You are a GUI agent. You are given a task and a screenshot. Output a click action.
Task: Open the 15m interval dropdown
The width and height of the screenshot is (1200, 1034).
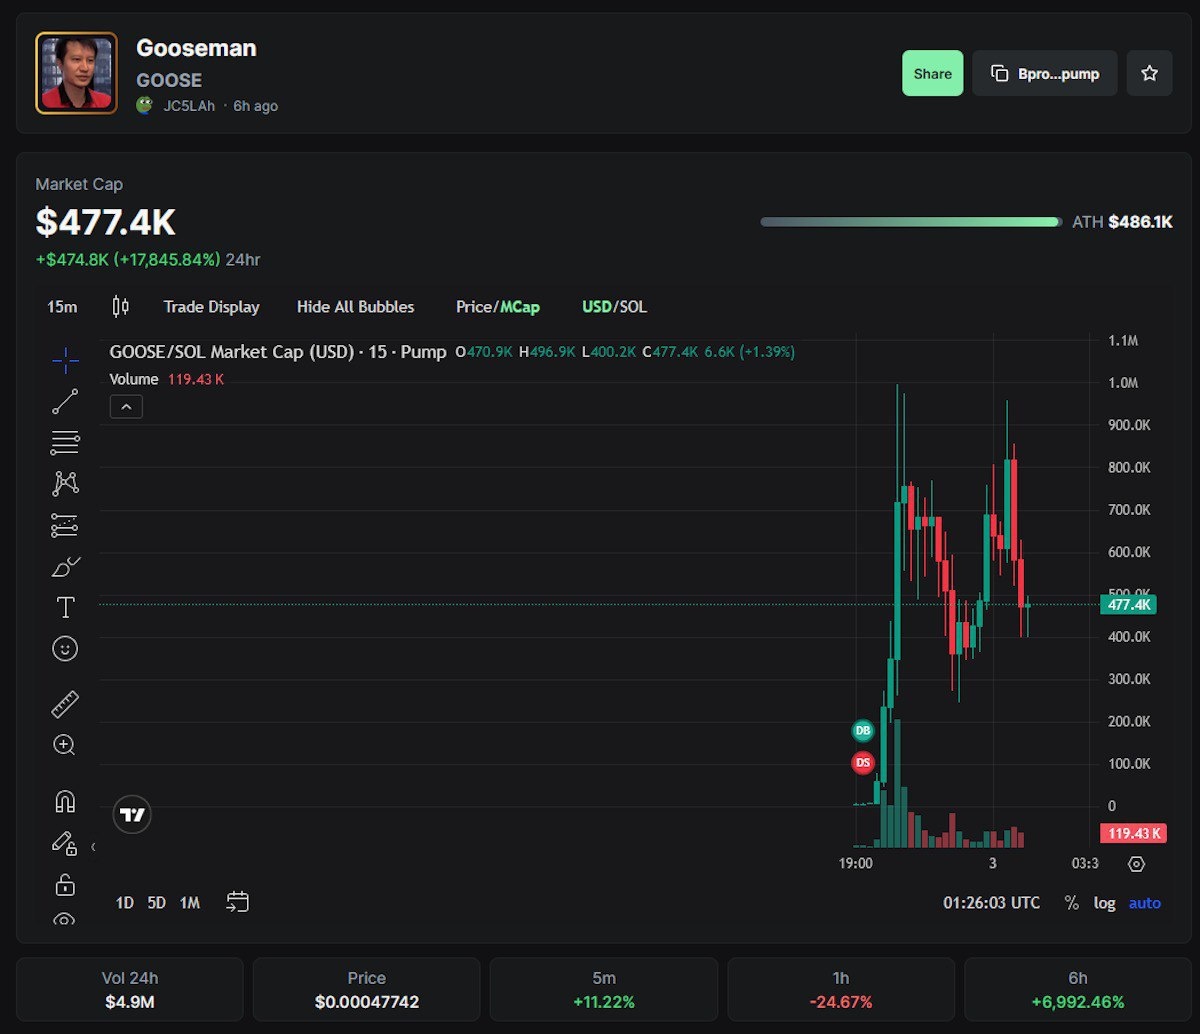(x=62, y=306)
